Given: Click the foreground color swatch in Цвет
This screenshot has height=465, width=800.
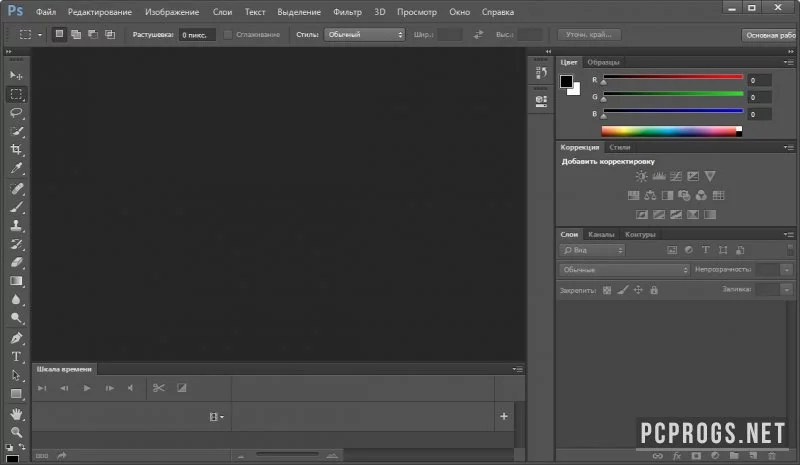Looking at the screenshot, I should [566, 81].
